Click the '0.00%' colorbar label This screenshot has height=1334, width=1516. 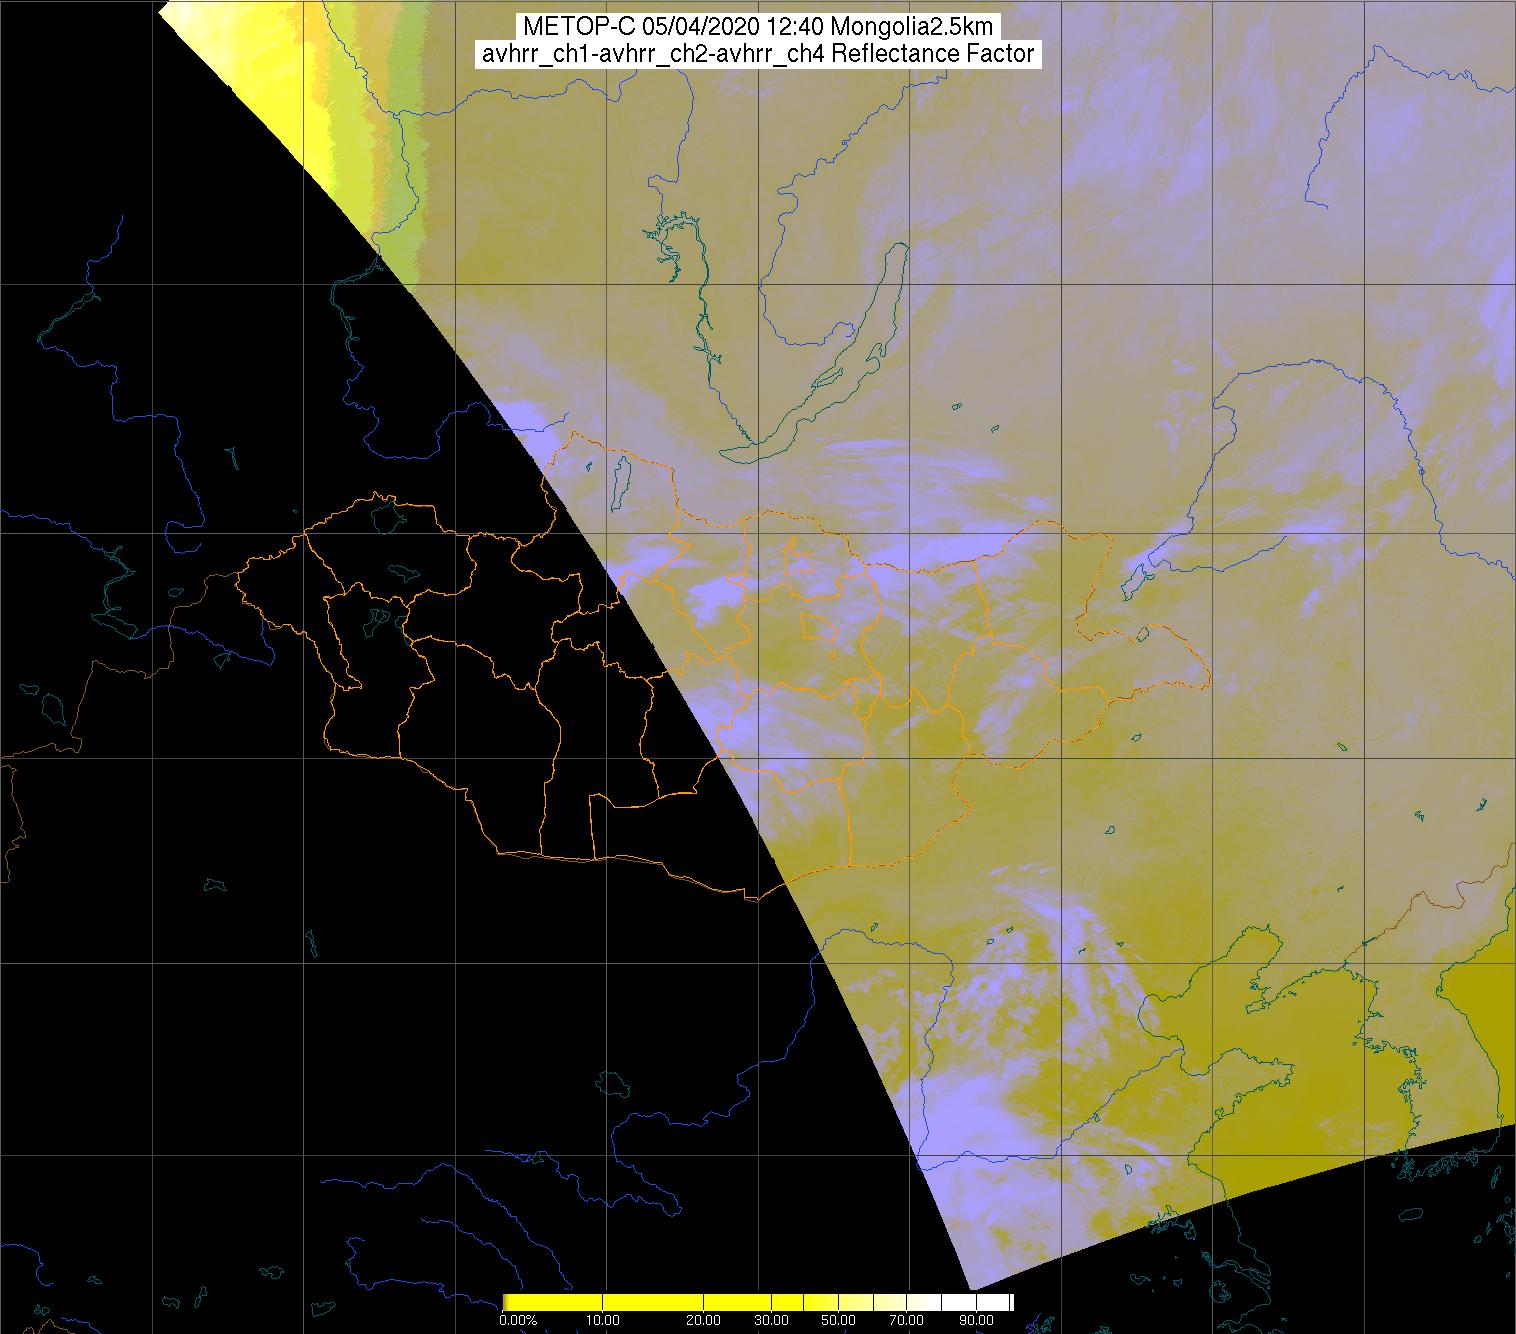pyautogui.click(x=517, y=1321)
